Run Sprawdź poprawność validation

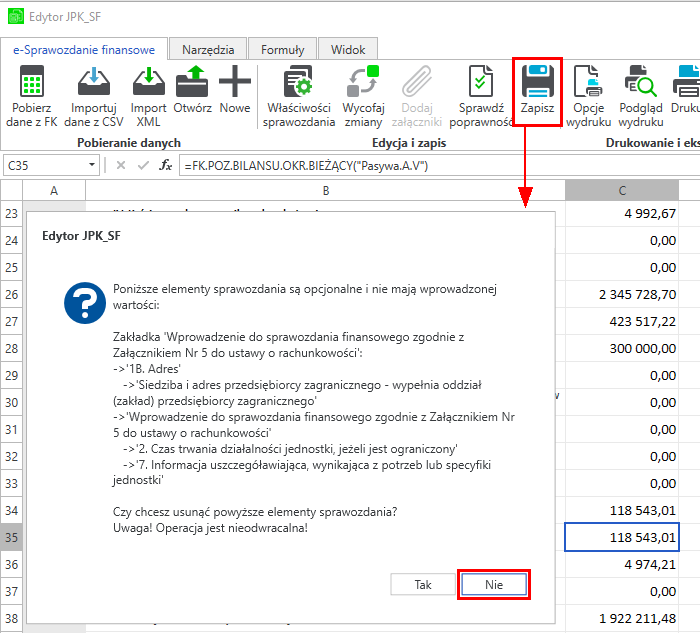pyautogui.click(x=483, y=83)
